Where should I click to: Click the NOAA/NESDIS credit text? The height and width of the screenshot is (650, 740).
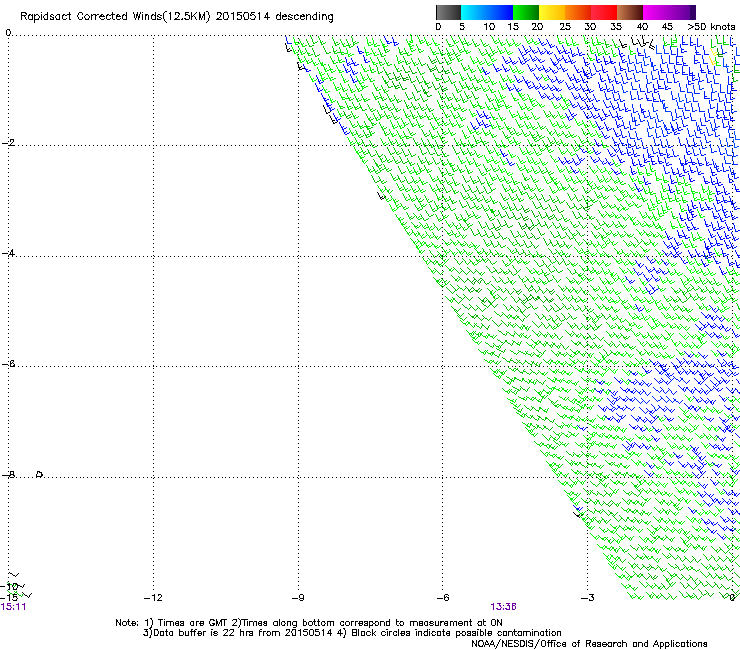589,643
